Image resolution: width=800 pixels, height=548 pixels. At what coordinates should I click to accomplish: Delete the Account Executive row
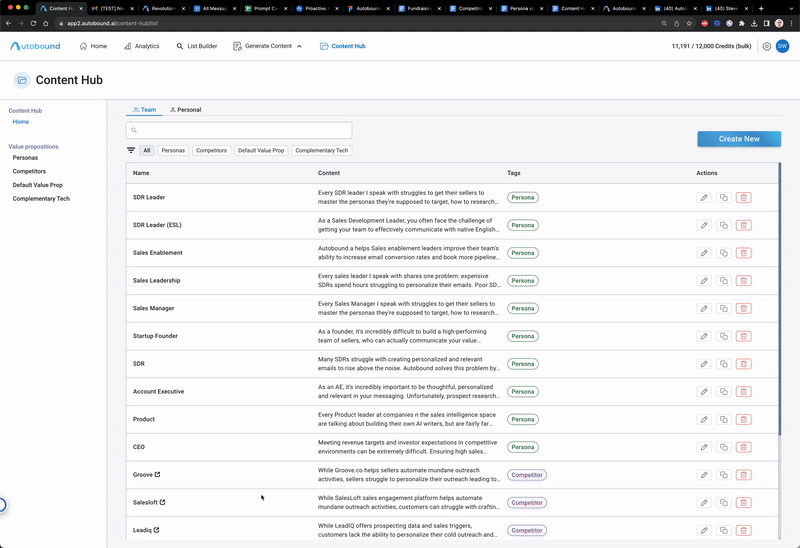743,392
